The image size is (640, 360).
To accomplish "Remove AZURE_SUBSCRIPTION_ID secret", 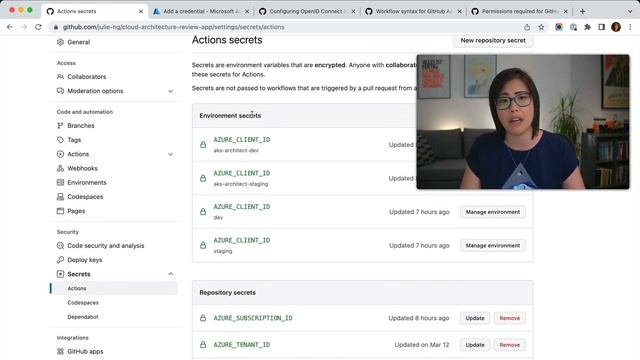I will click(x=509, y=318).
